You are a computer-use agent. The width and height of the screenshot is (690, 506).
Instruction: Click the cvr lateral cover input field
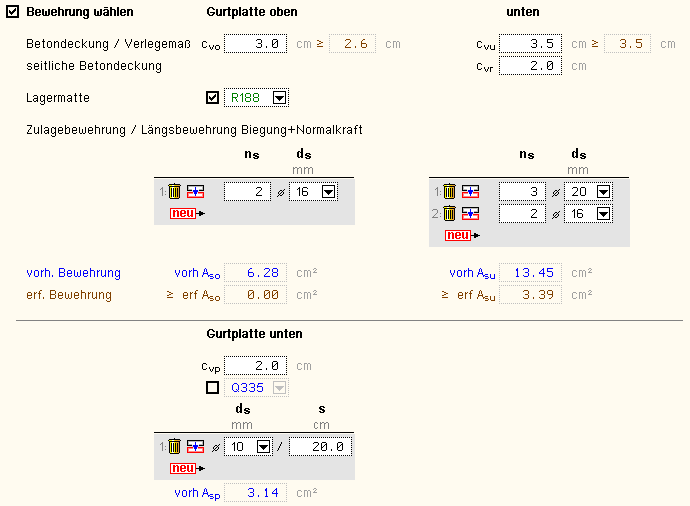pos(530,66)
